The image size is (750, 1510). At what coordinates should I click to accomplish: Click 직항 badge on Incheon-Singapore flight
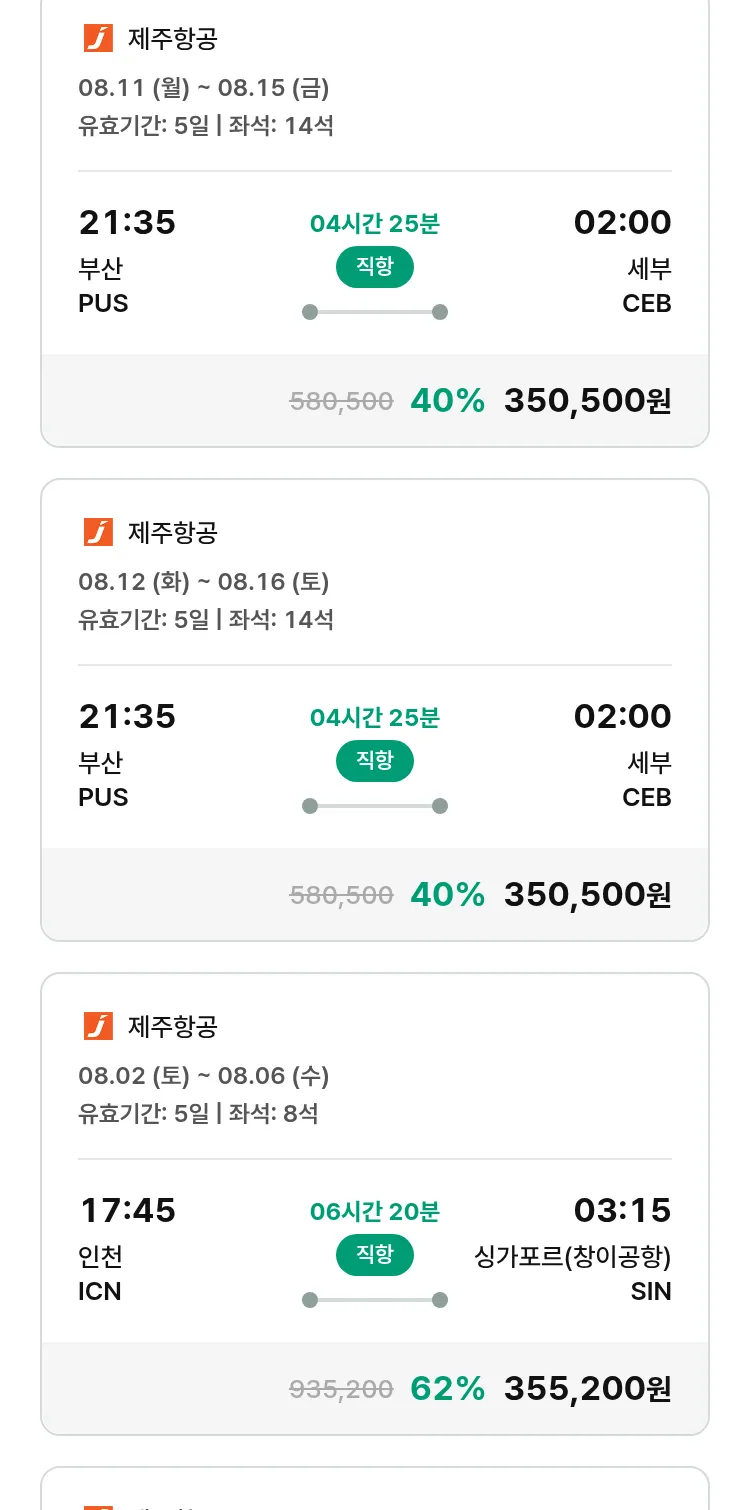tap(374, 1255)
